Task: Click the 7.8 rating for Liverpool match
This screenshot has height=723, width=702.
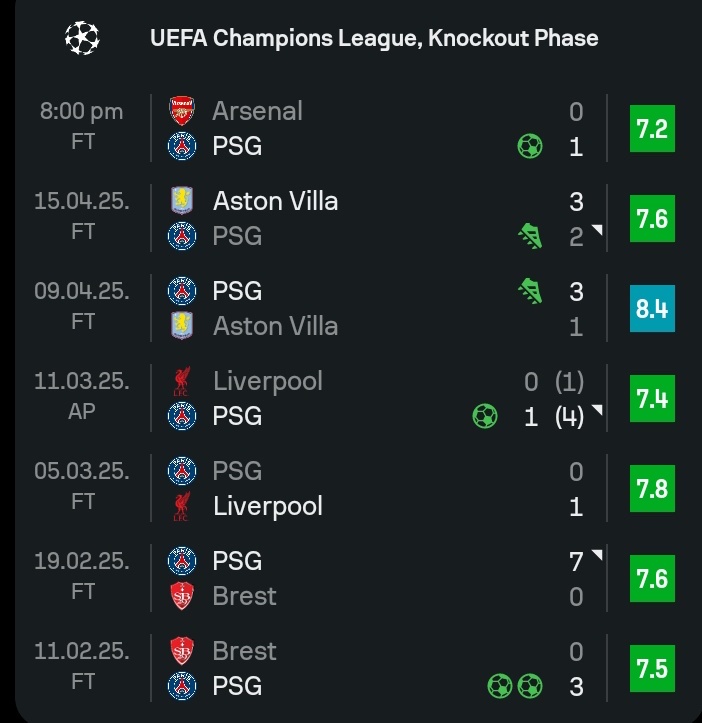Action: click(652, 489)
